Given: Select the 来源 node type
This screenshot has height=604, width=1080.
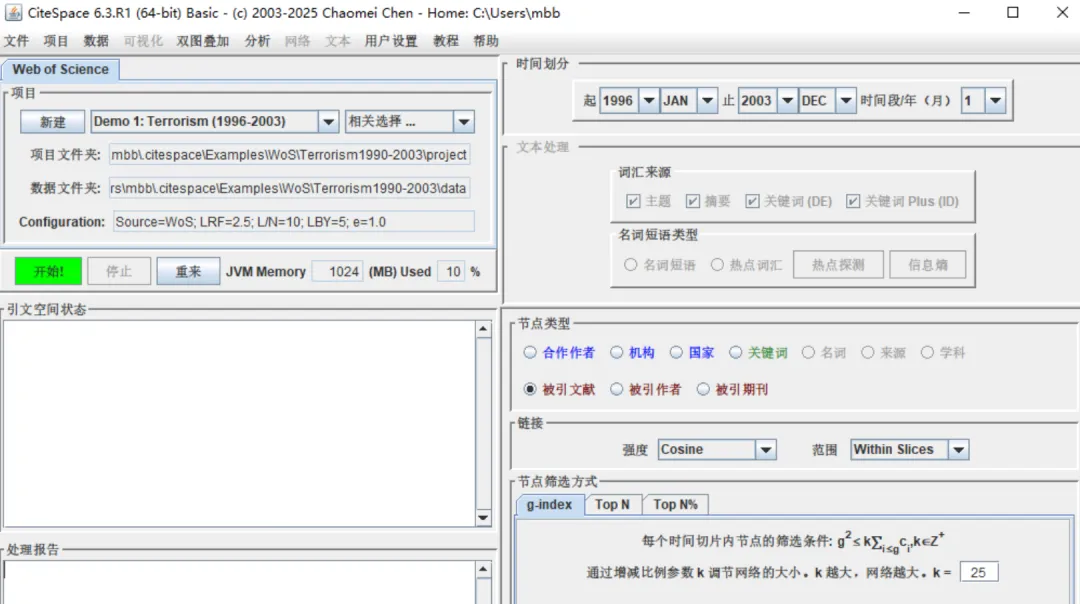Looking at the screenshot, I should point(868,353).
